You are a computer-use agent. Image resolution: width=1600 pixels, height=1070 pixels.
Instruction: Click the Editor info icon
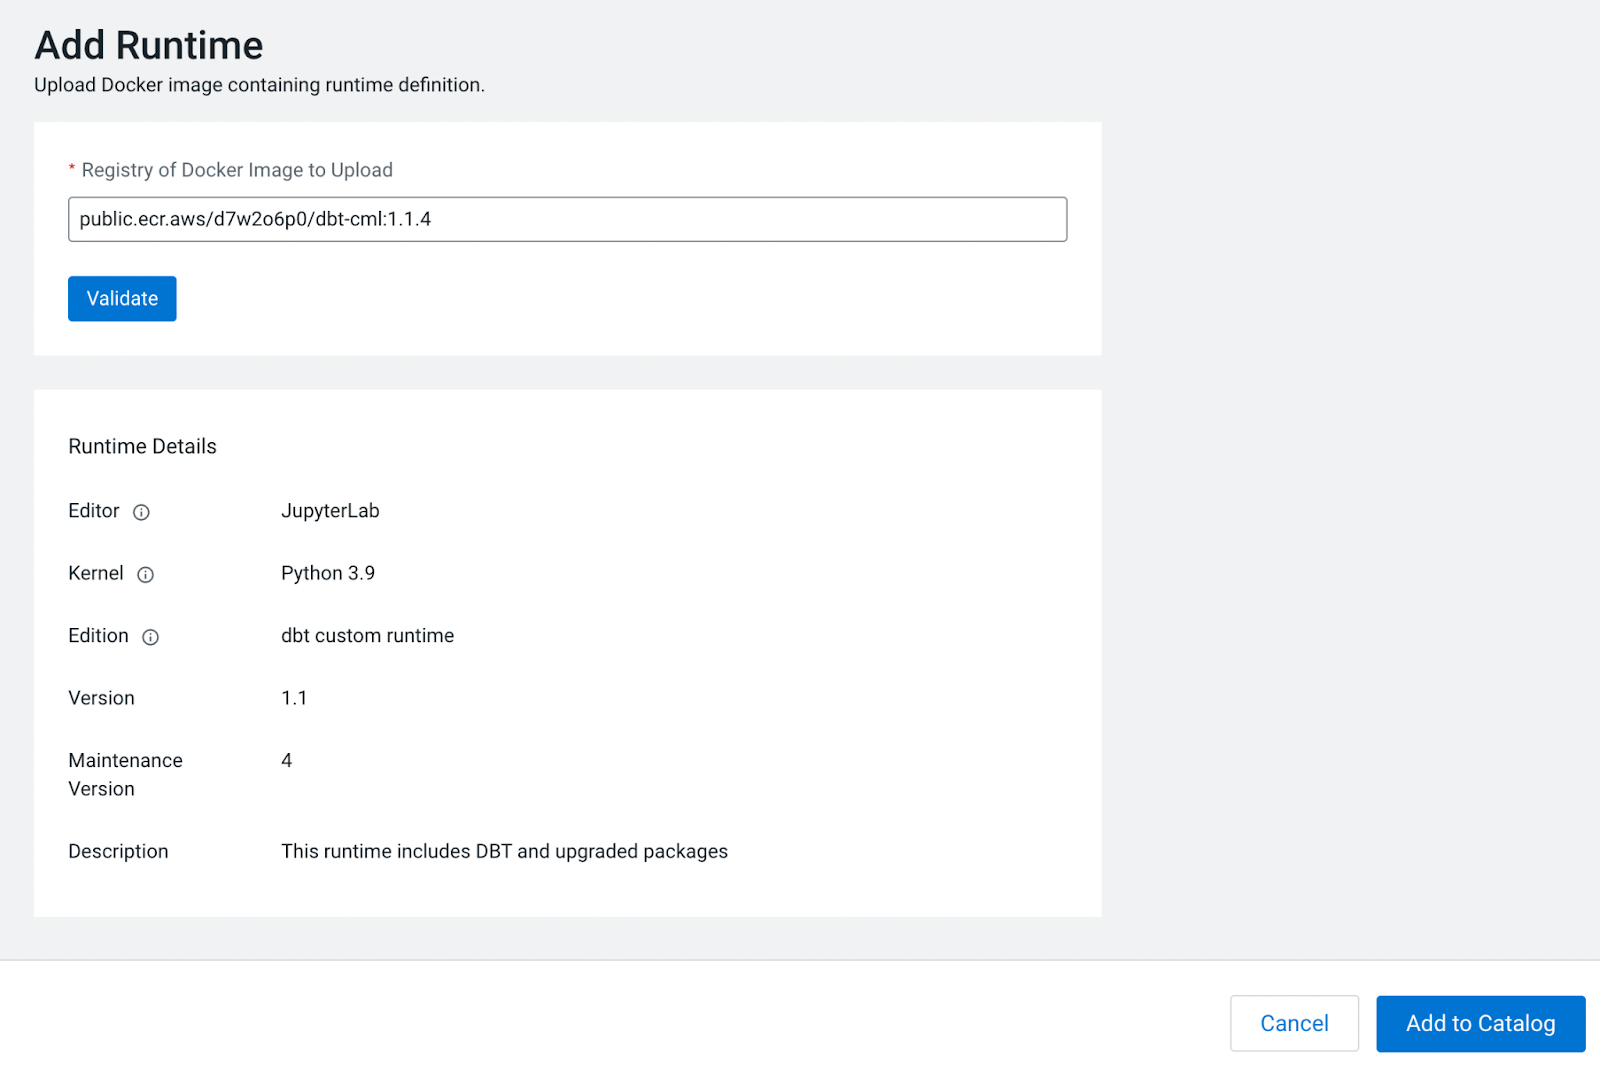(x=142, y=512)
